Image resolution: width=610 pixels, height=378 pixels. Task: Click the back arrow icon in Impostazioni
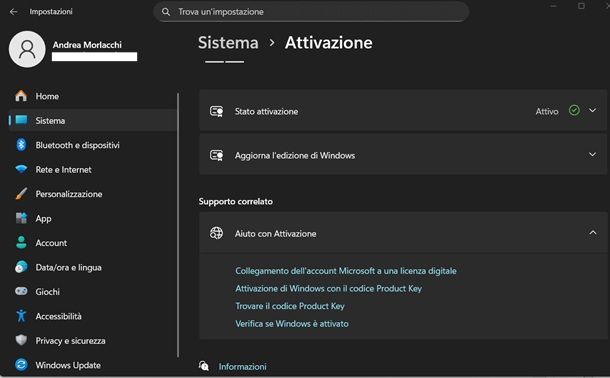click(14, 12)
